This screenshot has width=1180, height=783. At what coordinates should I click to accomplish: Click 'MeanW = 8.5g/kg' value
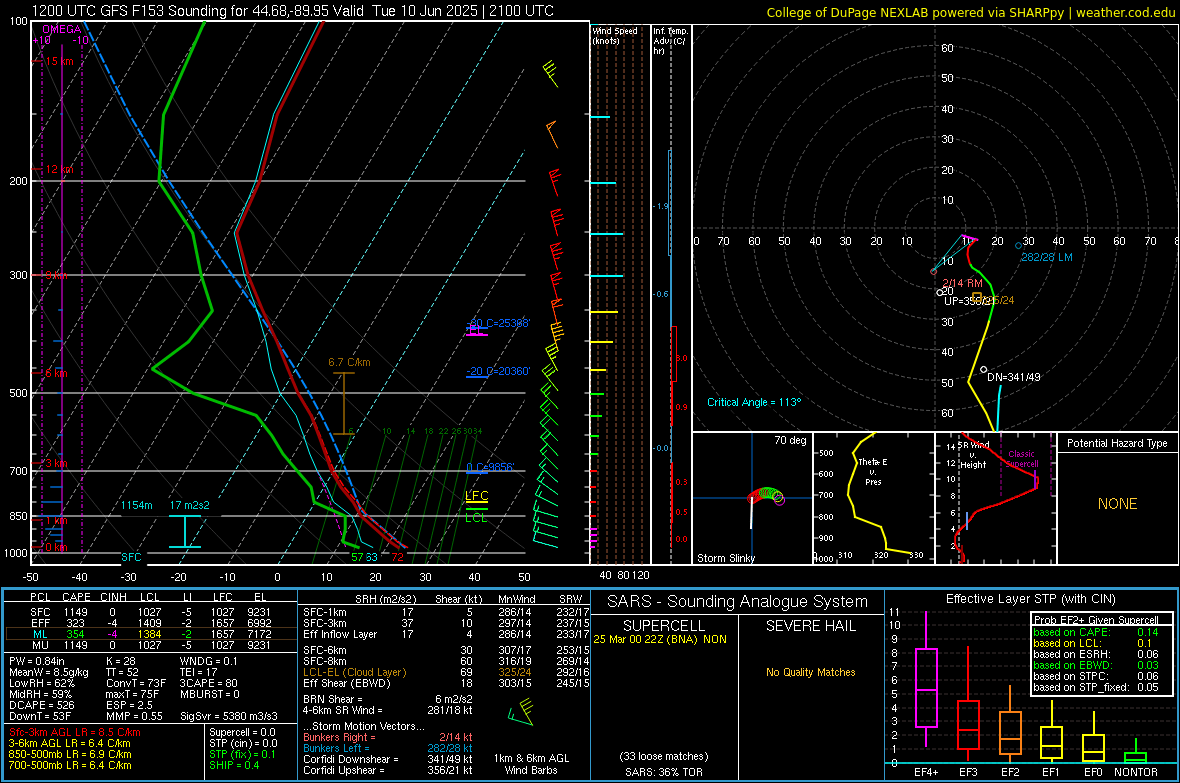coord(49,672)
